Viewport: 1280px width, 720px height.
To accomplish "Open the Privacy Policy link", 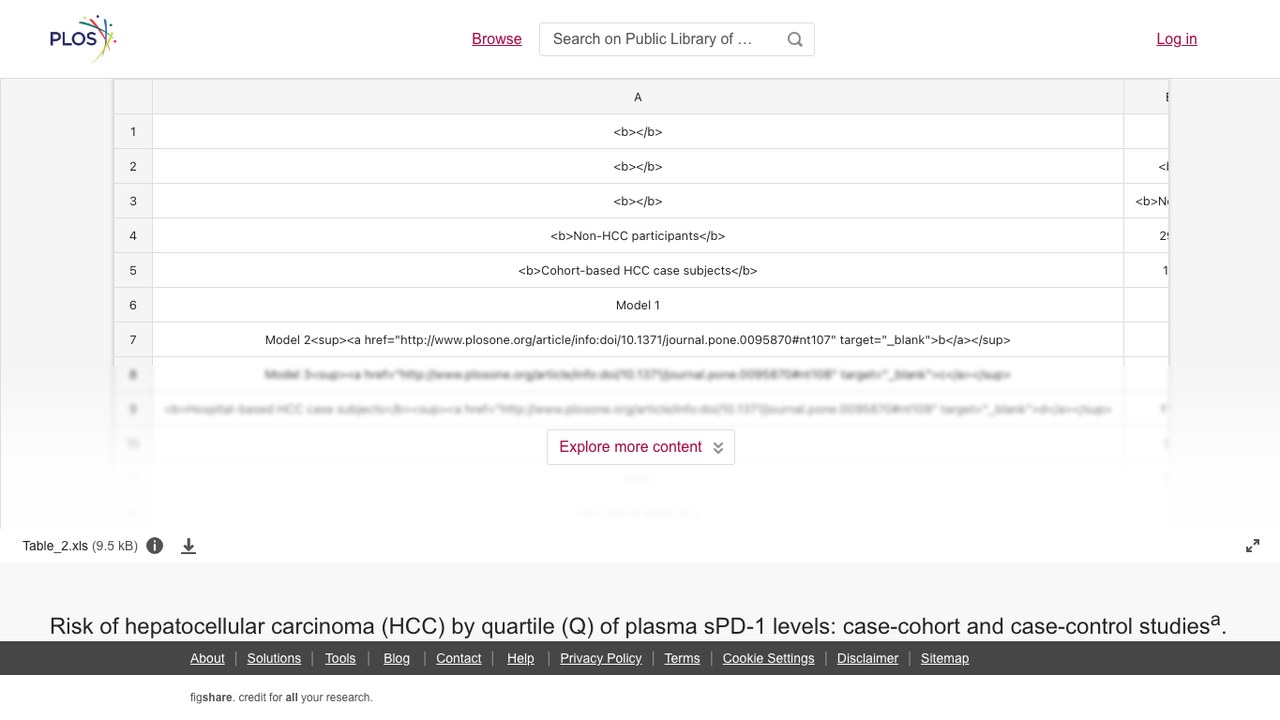I will pos(601,658).
